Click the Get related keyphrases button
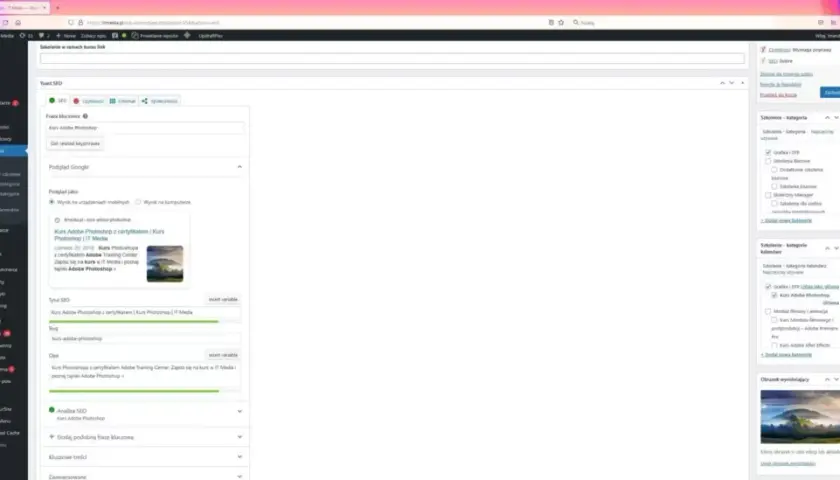The width and height of the screenshot is (840, 480). (x=75, y=144)
